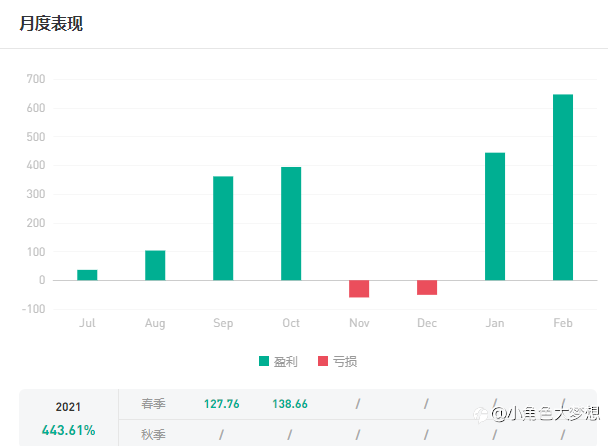Click the Nov axis label
The height and width of the screenshot is (446, 608).
[359, 323]
